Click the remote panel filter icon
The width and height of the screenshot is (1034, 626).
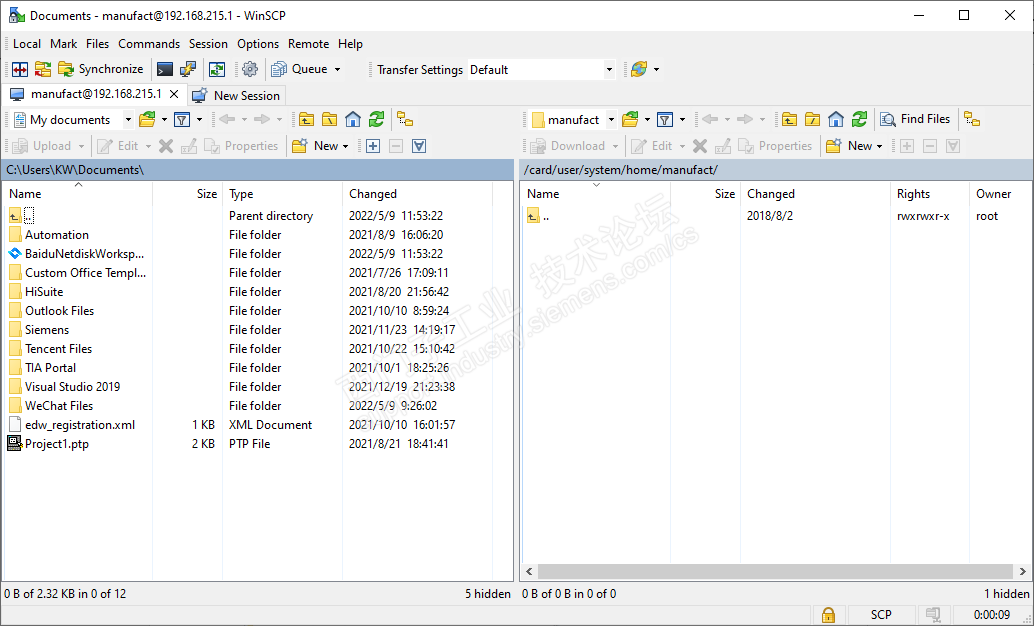[665, 119]
